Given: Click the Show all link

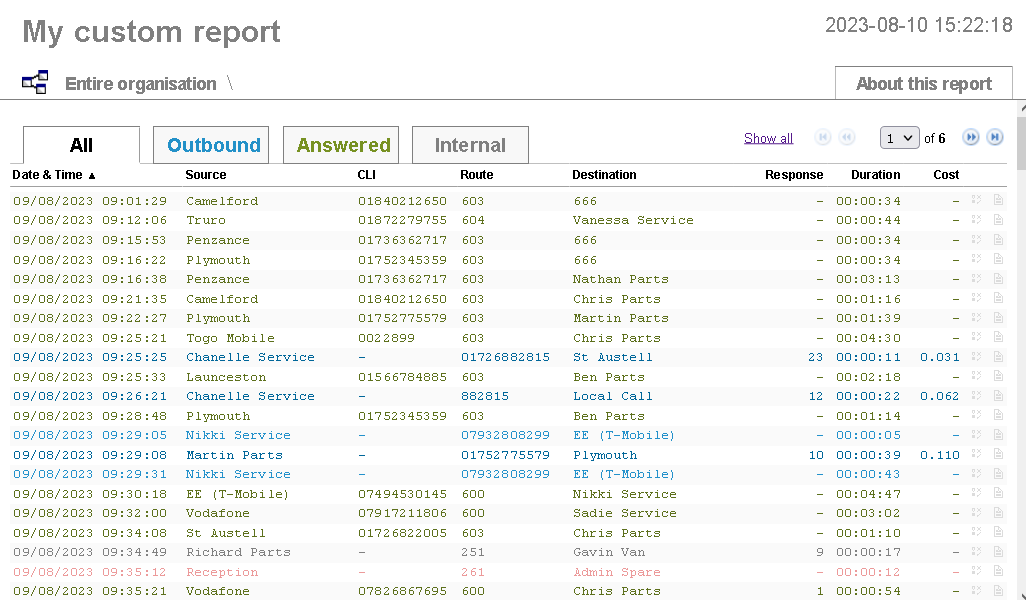Looking at the screenshot, I should [768, 138].
